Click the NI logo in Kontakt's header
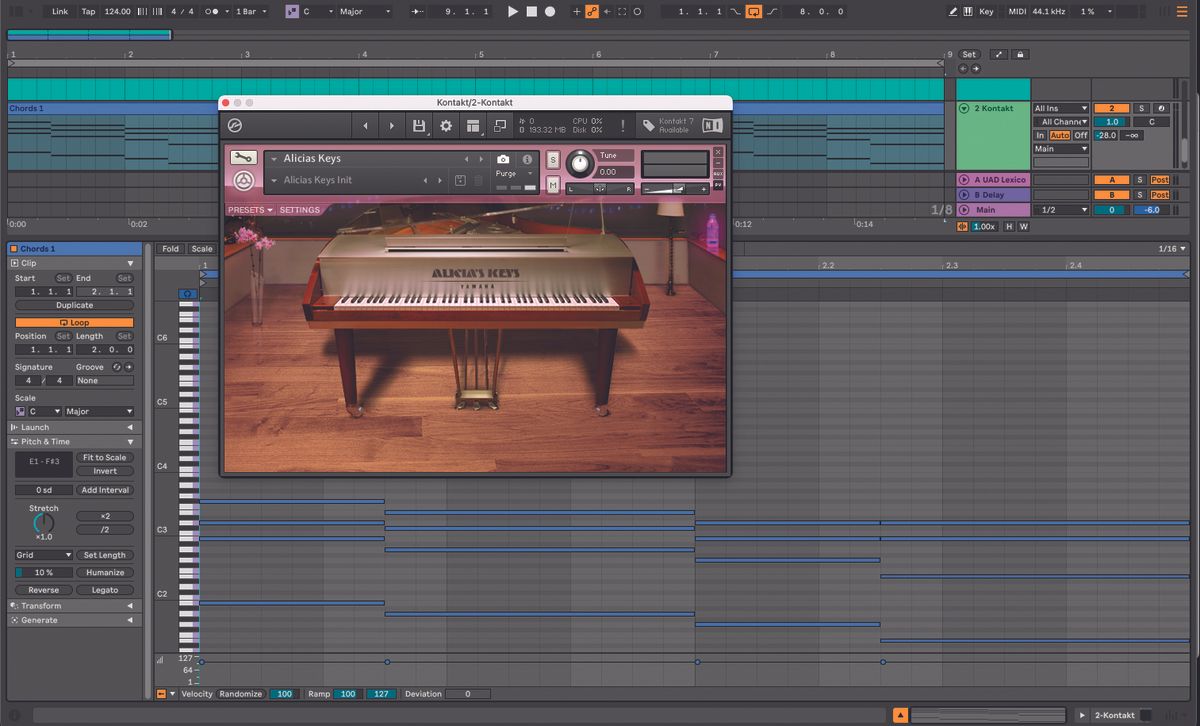 [711, 125]
